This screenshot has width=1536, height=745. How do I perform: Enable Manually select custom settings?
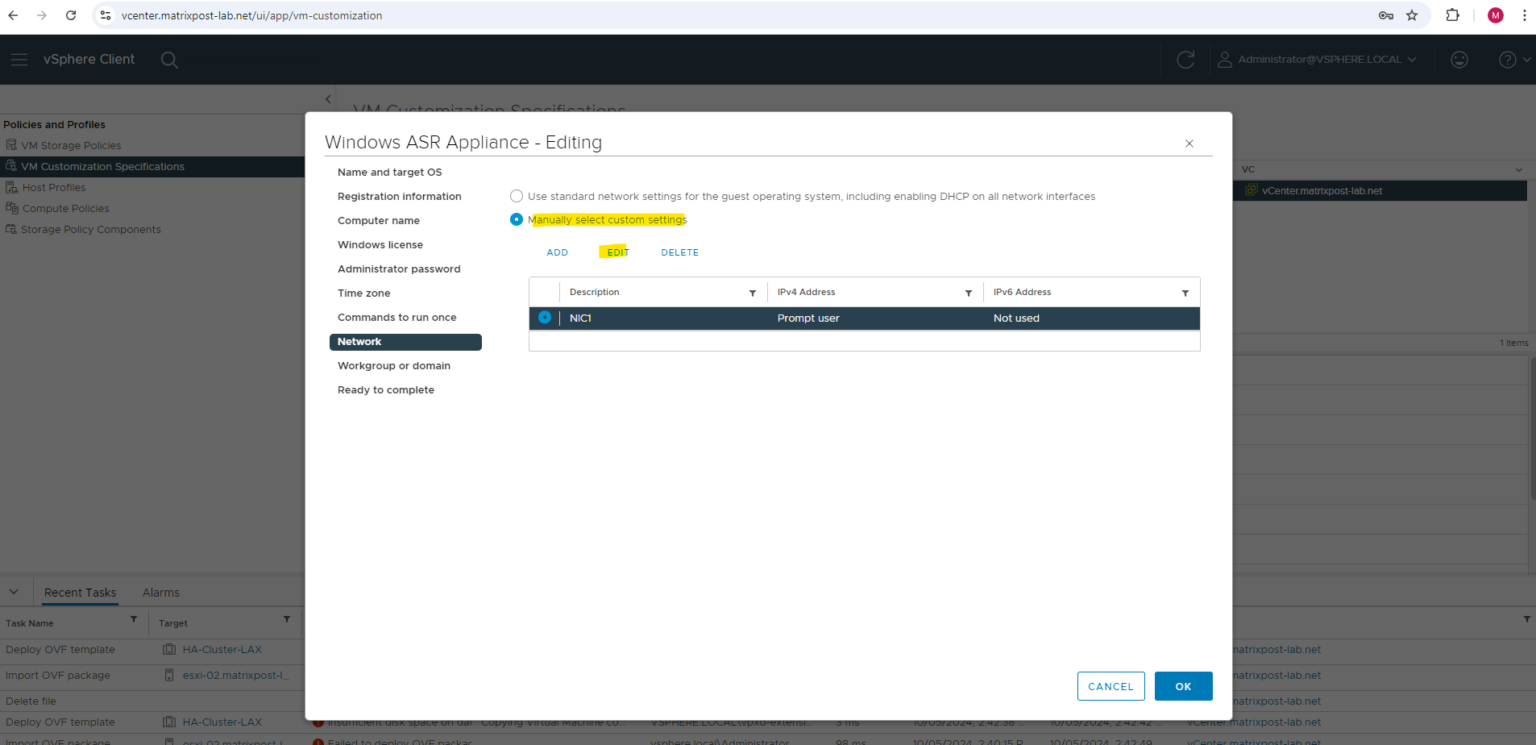[516, 219]
